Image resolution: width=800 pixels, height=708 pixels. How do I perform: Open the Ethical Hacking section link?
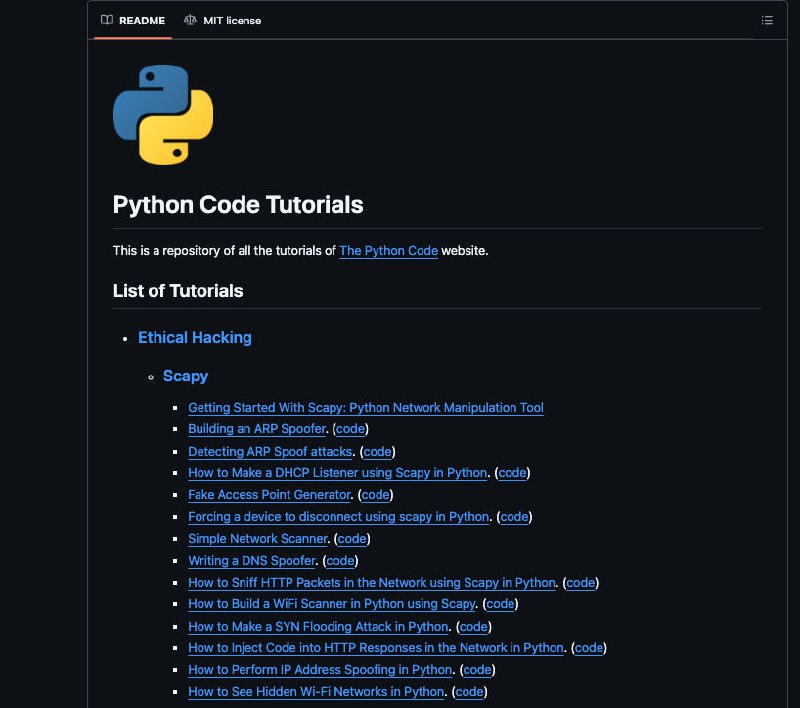click(194, 337)
